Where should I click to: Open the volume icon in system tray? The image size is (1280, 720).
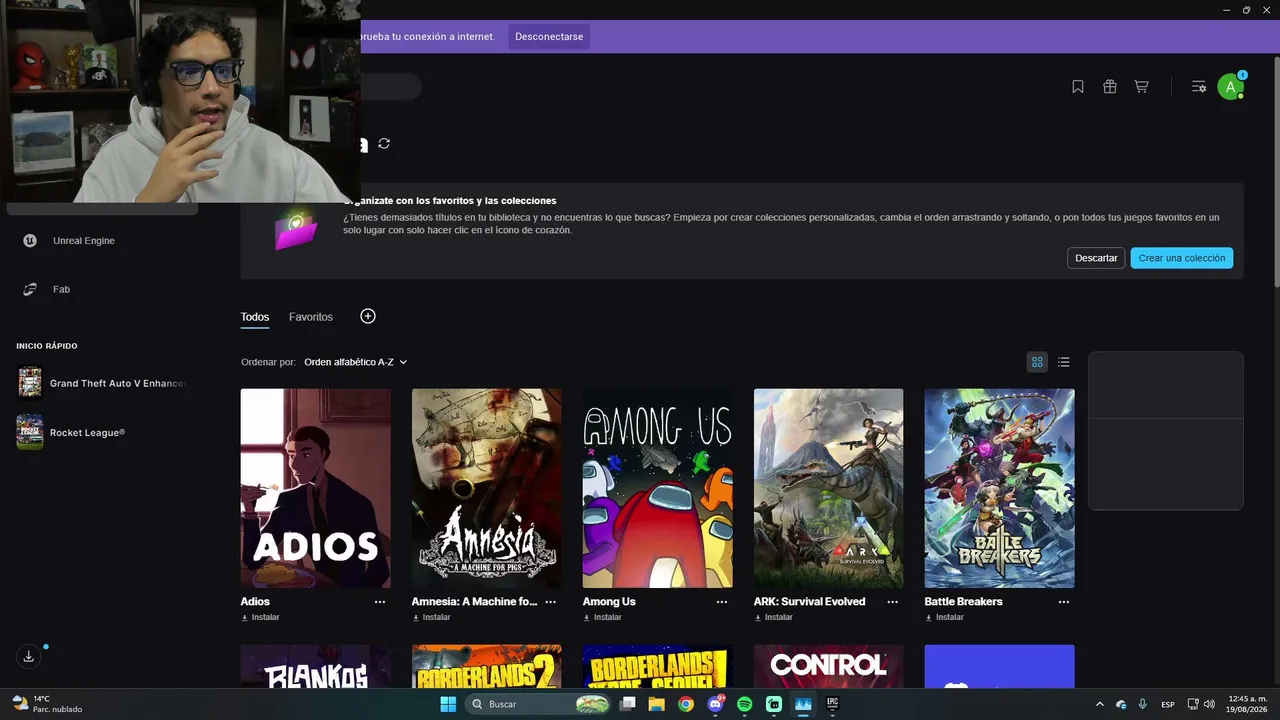pyautogui.click(x=1210, y=704)
